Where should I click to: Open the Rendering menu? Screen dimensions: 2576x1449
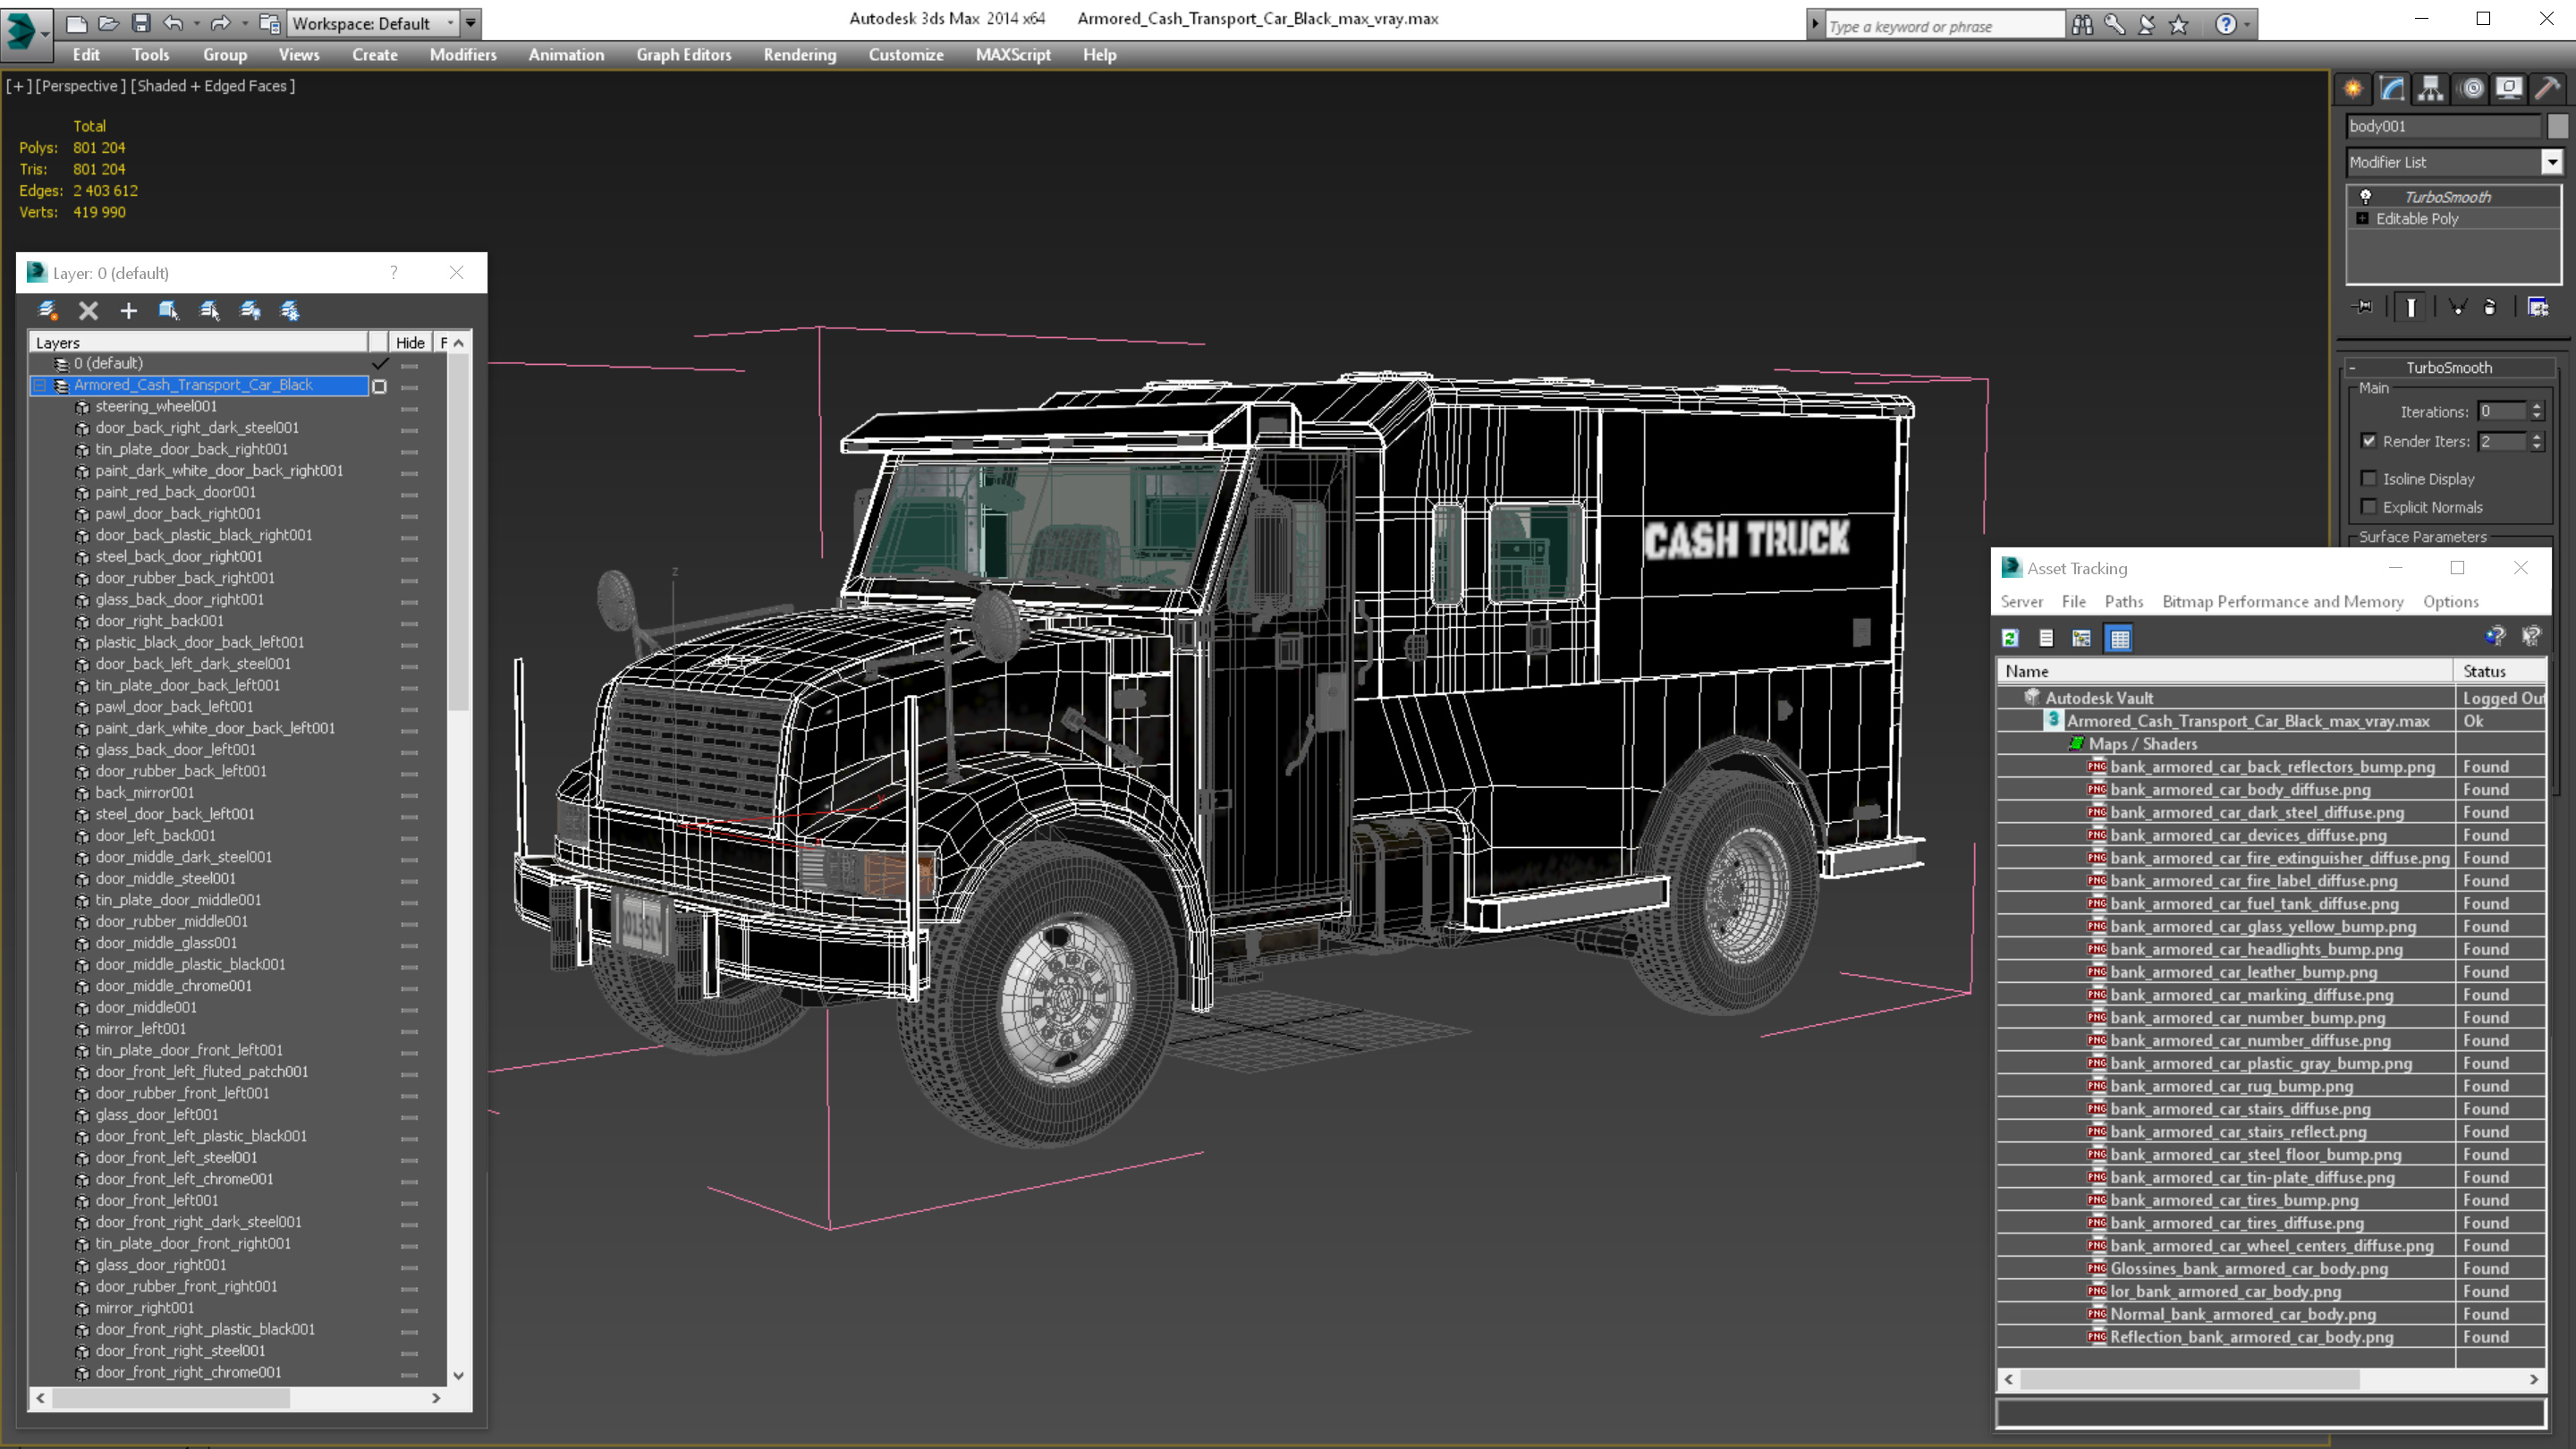coord(800,55)
